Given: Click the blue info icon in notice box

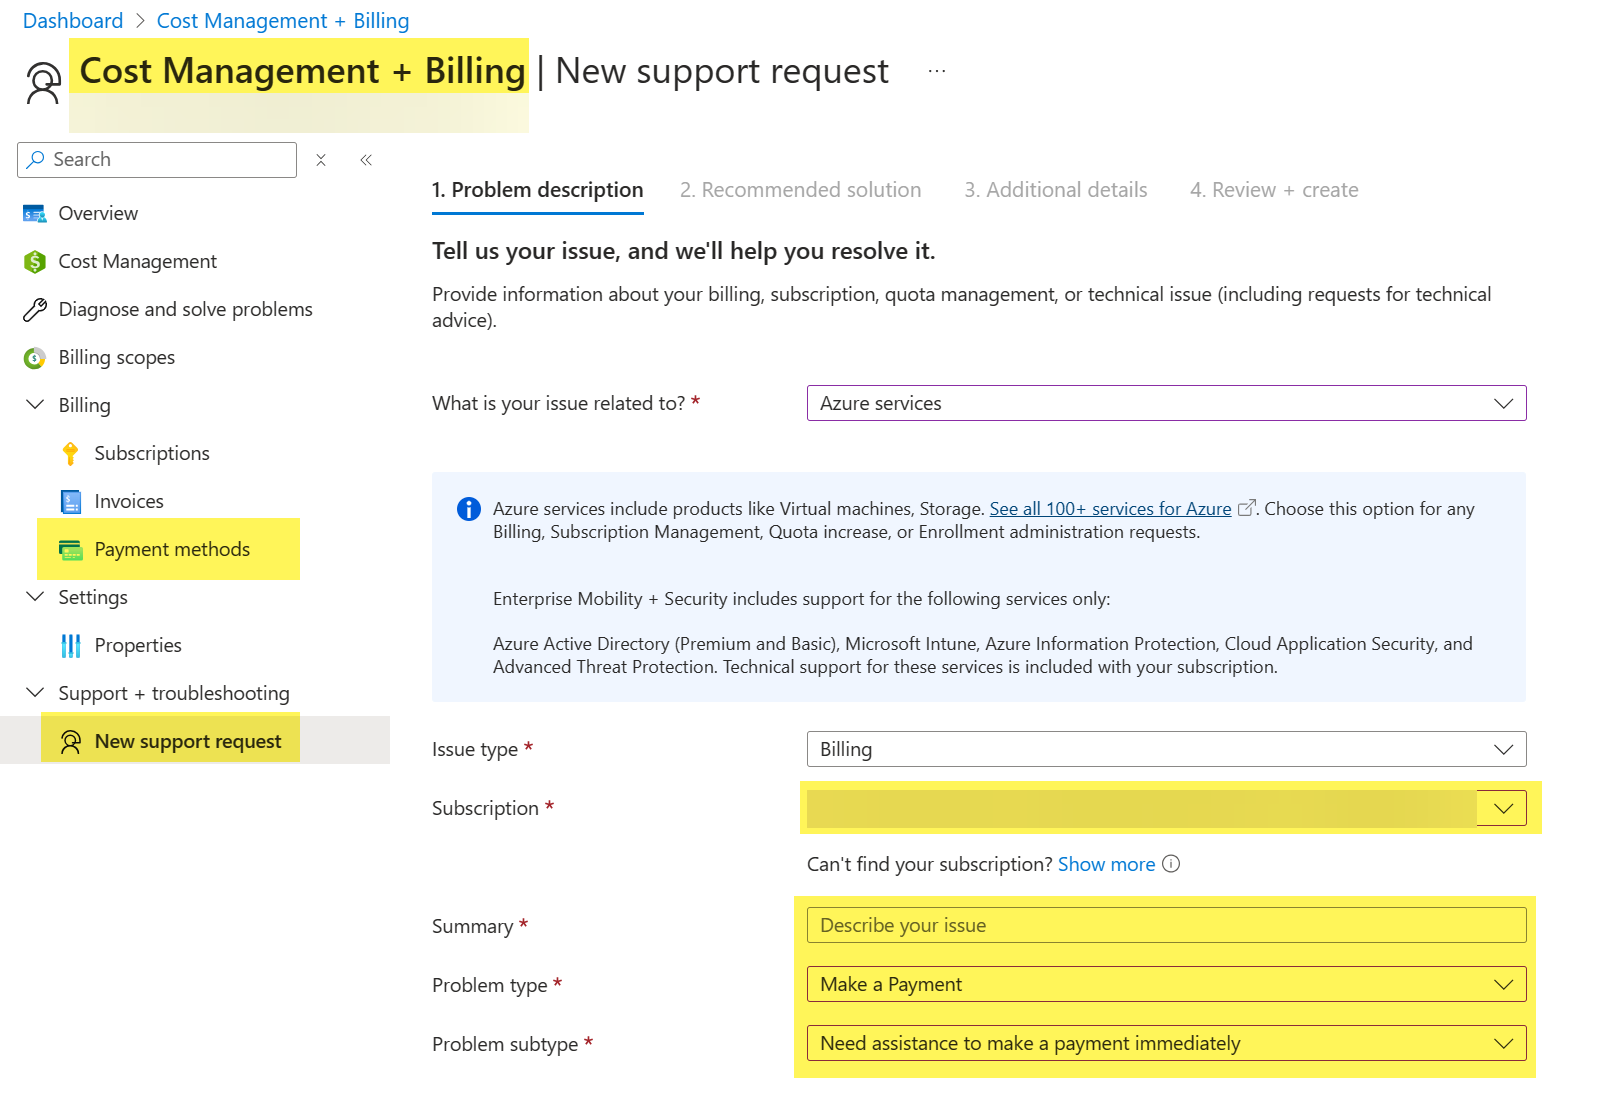Looking at the screenshot, I should tap(469, 509).
